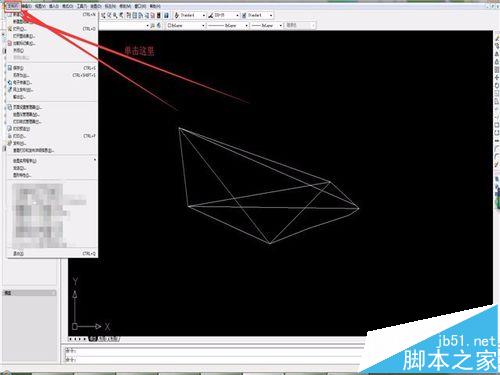Choose 新建 with the Ctrl+N shortcut
The width and height of the screenshot is (500, 375).
[52, 15]
